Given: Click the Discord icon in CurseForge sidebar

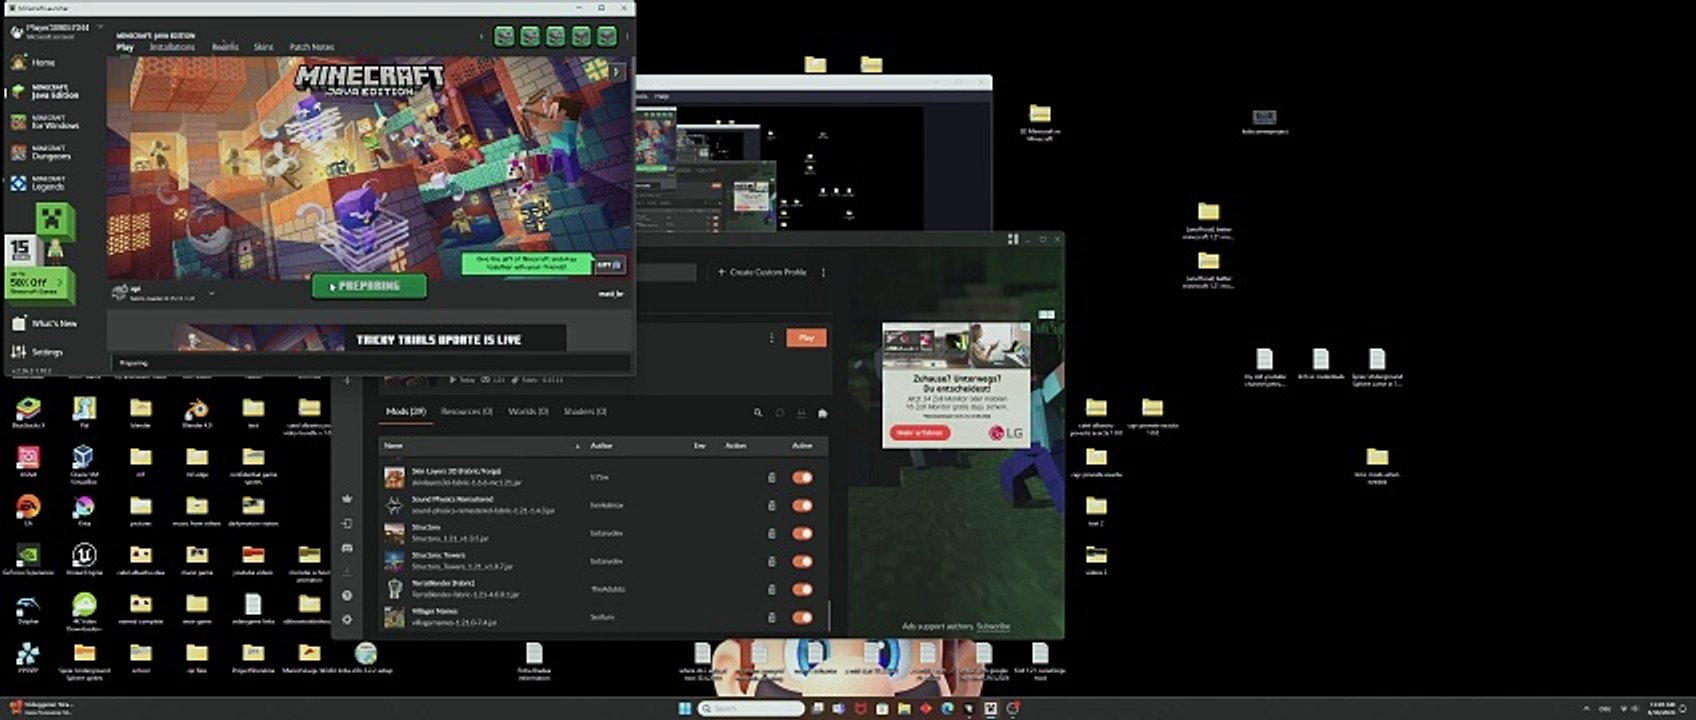Looking at the screenshot, I should (347, 548).
